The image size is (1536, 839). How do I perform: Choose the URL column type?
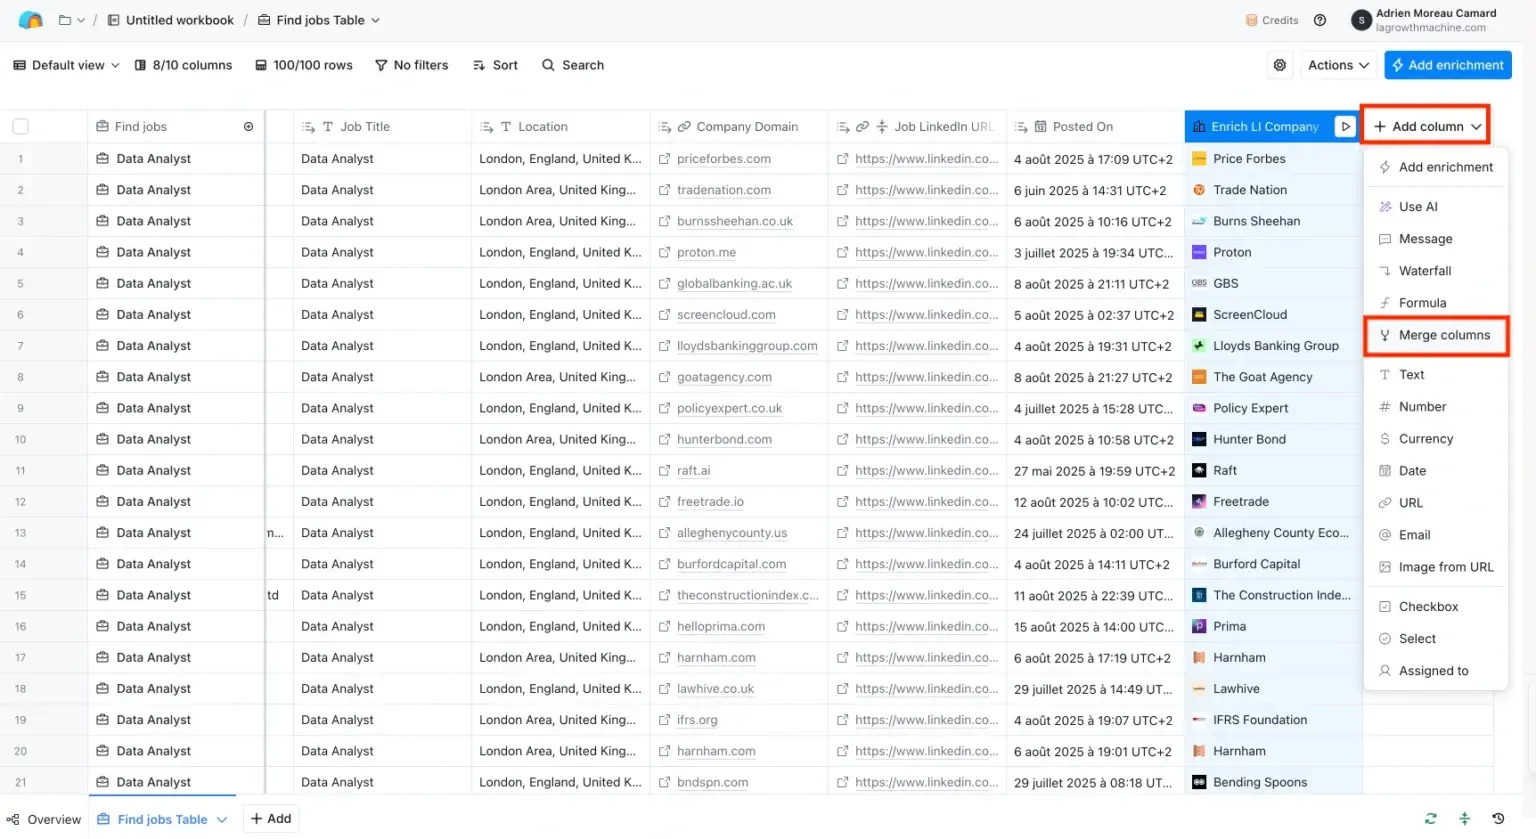(1435, 503)
